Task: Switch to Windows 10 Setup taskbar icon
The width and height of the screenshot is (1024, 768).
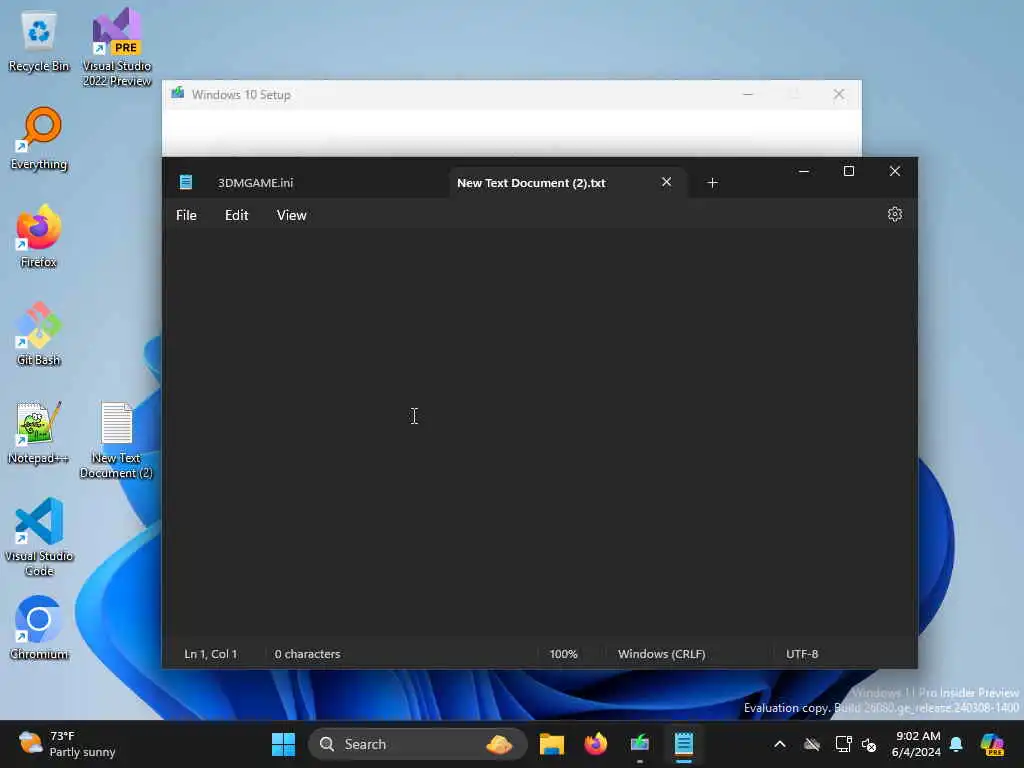Action: click(x=639, y=744)
